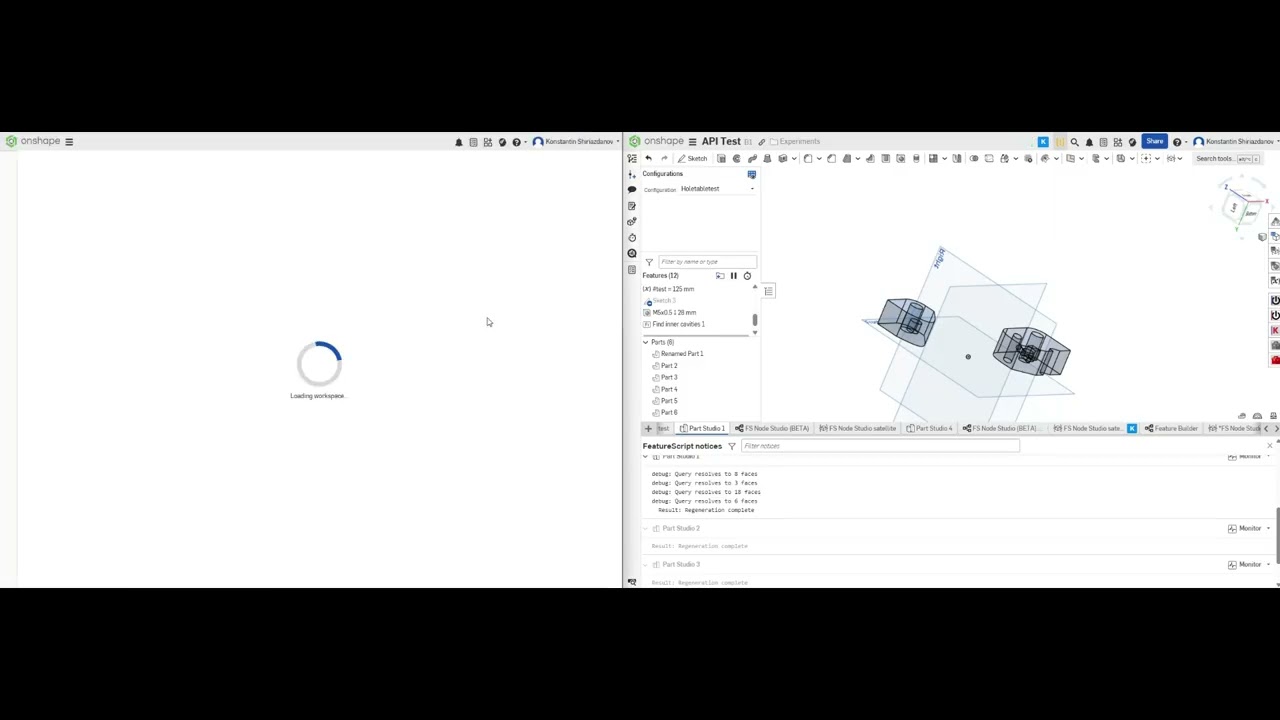Switch to the first FS Node Studio (BETA) tab
Screen dimensions: 1280x720
[x=772, y=428]
